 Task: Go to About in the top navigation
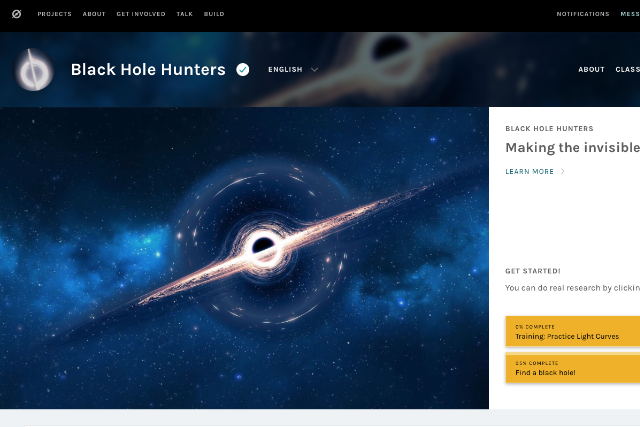(94, 14)
